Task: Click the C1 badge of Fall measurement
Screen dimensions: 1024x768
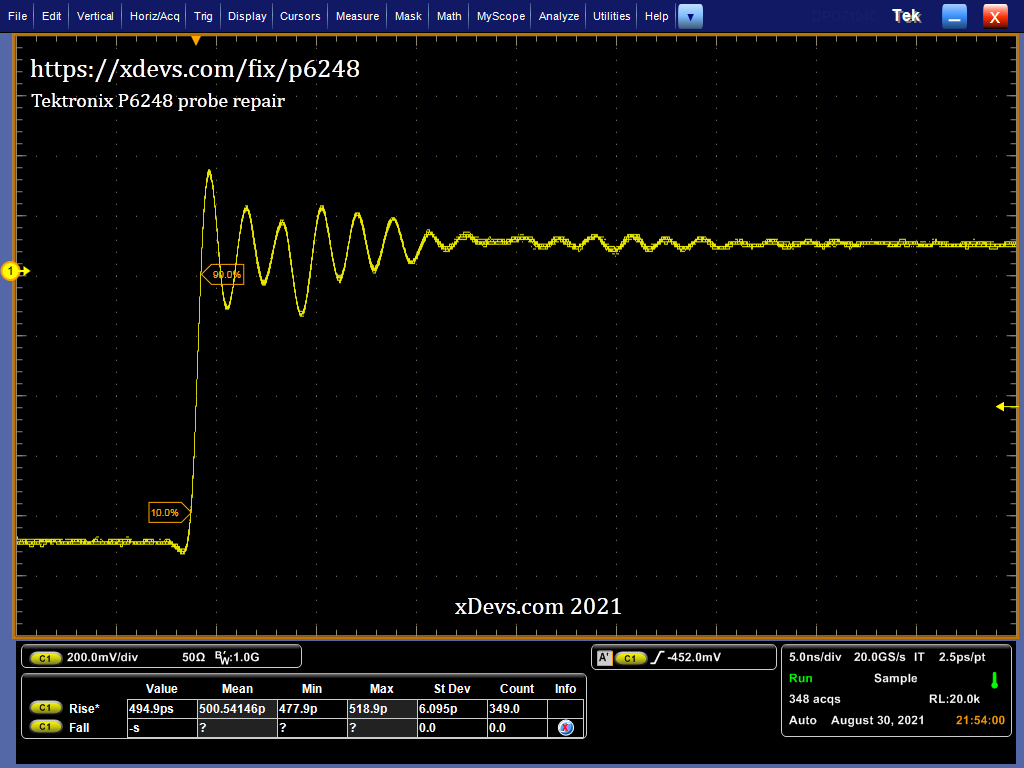Action: tap(46, 727)
